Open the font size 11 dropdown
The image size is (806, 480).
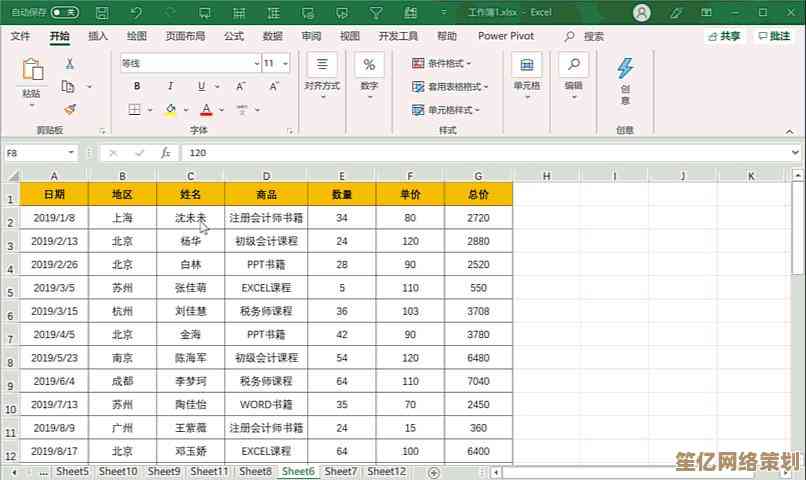pos(284,63)
